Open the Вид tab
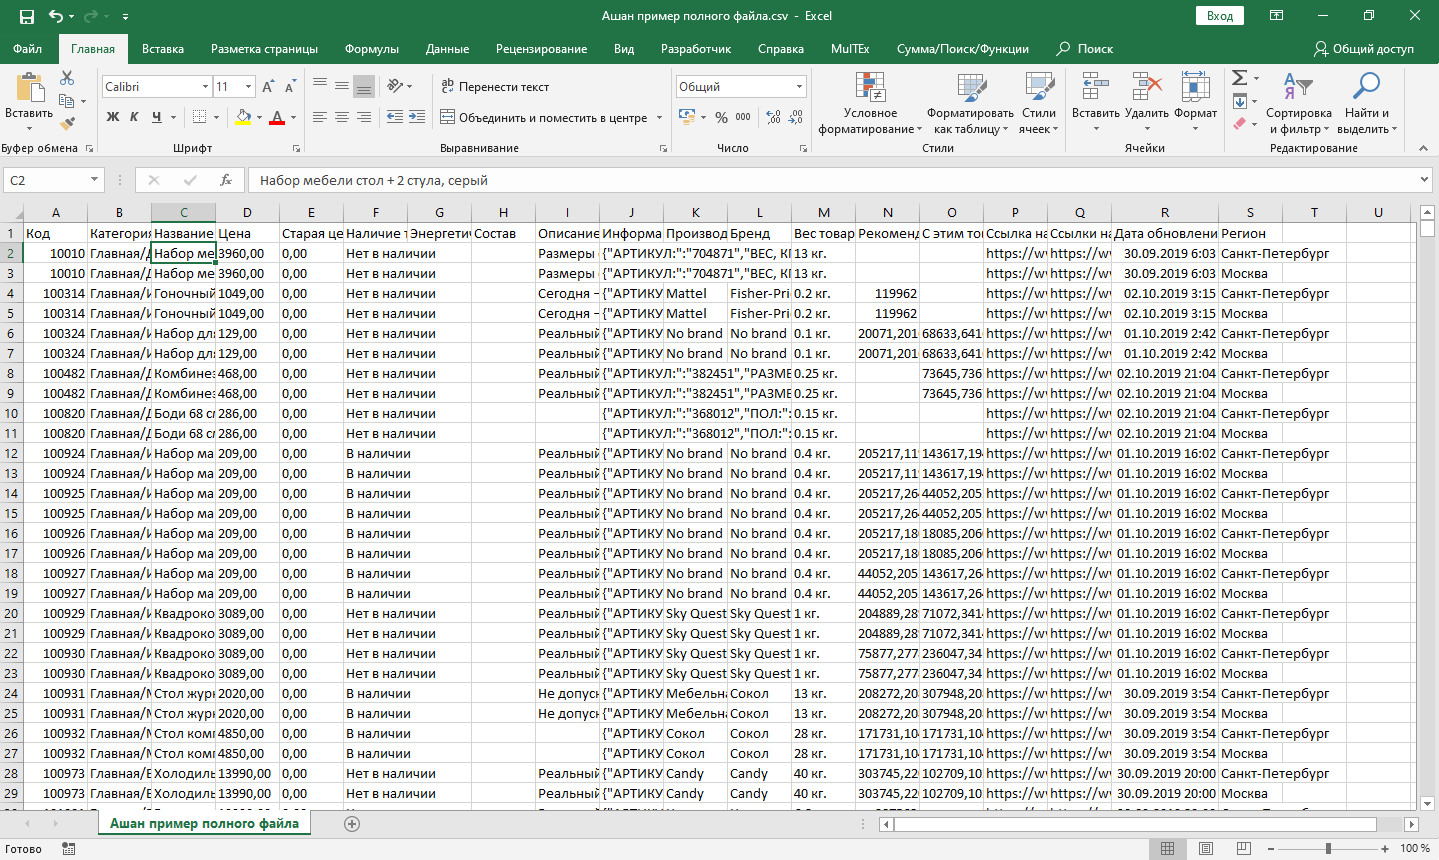 (x=624, y=49)
